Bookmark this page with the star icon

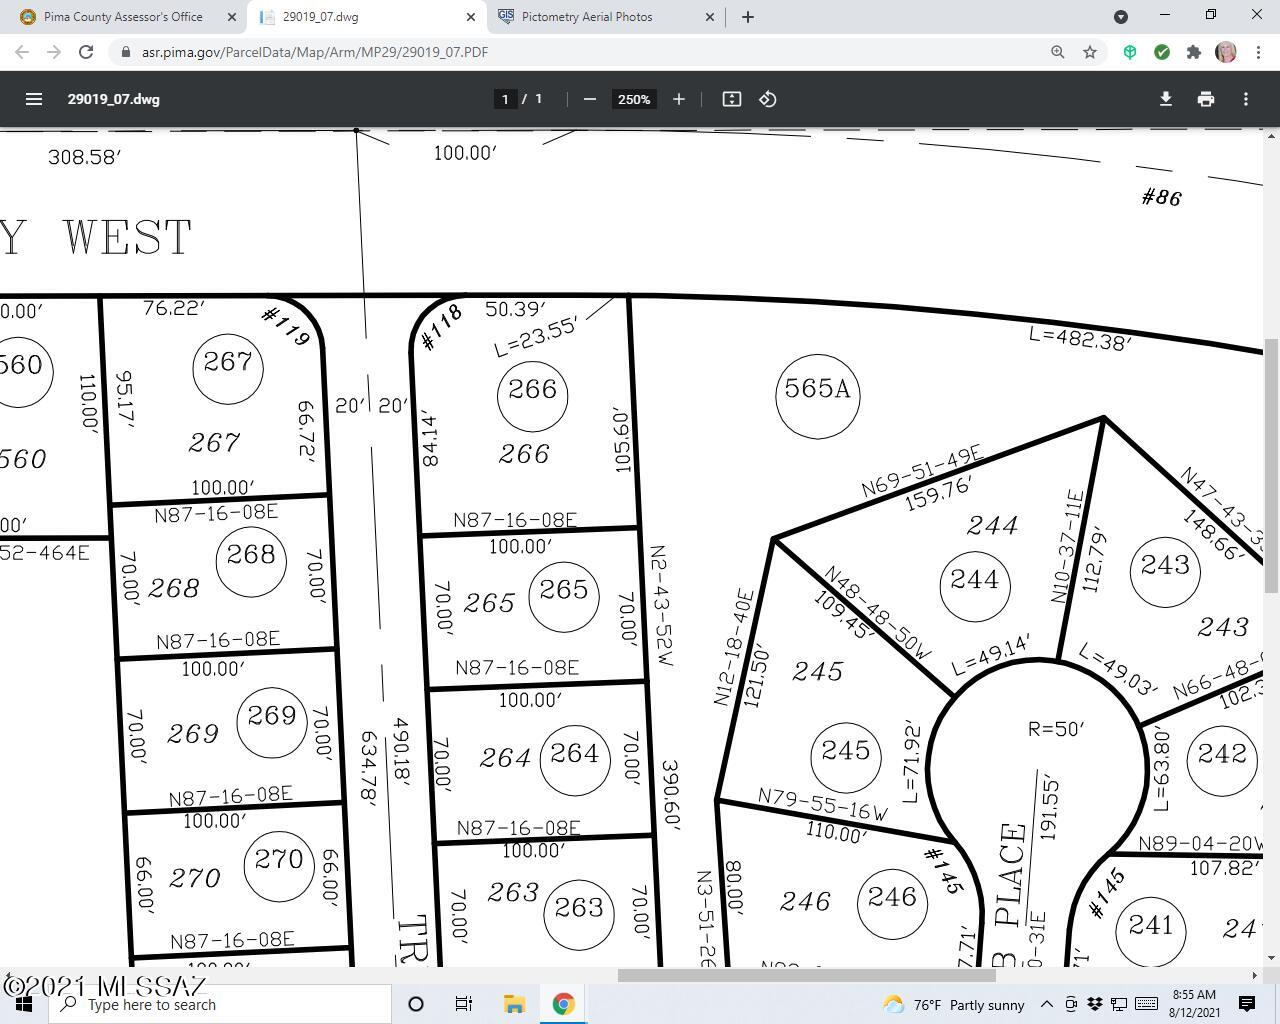pos(1090,52)
